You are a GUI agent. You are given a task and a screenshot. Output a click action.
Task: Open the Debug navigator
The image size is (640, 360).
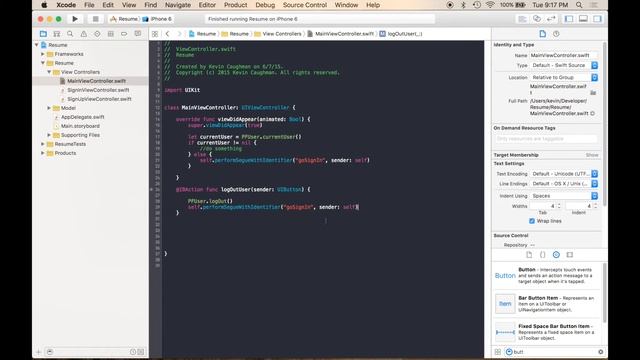pos(111,34)
